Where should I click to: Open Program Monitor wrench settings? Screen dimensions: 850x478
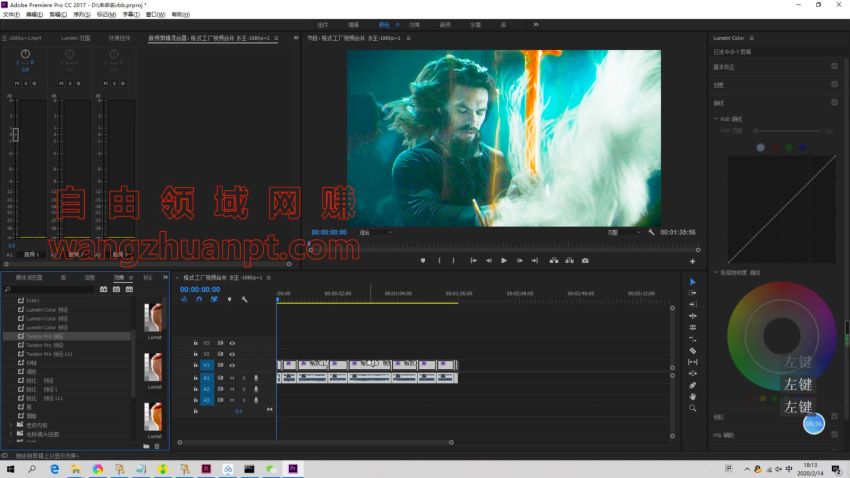[651, 232]
